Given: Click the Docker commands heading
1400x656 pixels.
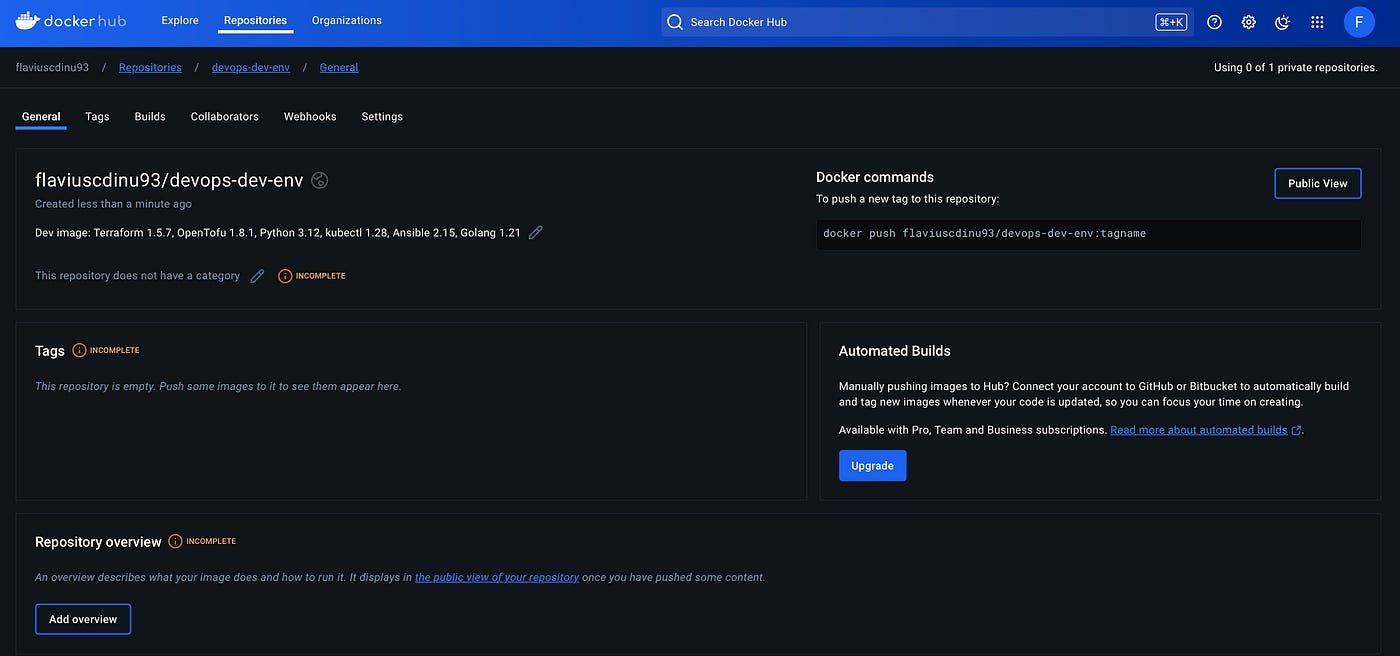Looking at the screenshot, I should coord(875,177).
